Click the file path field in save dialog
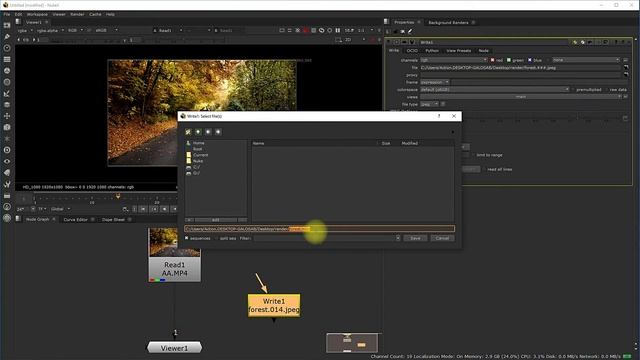This screenshot has height=360, width=640. (x=319, y=229)
